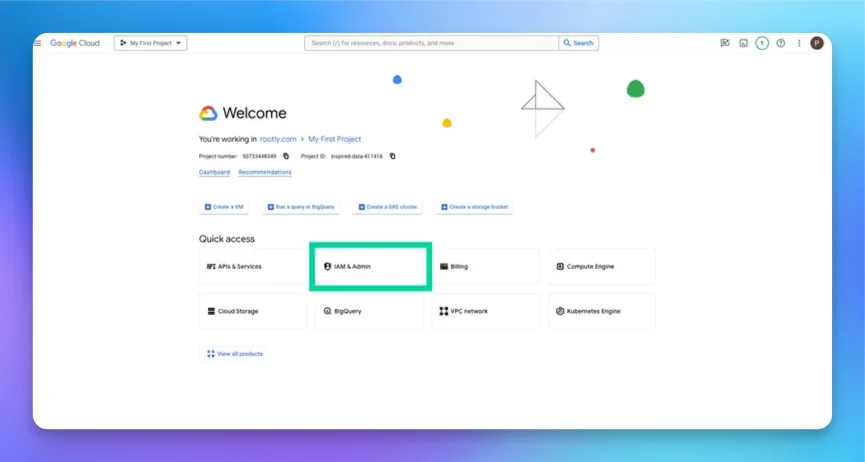Focus the resources search field

click(431, 43)
